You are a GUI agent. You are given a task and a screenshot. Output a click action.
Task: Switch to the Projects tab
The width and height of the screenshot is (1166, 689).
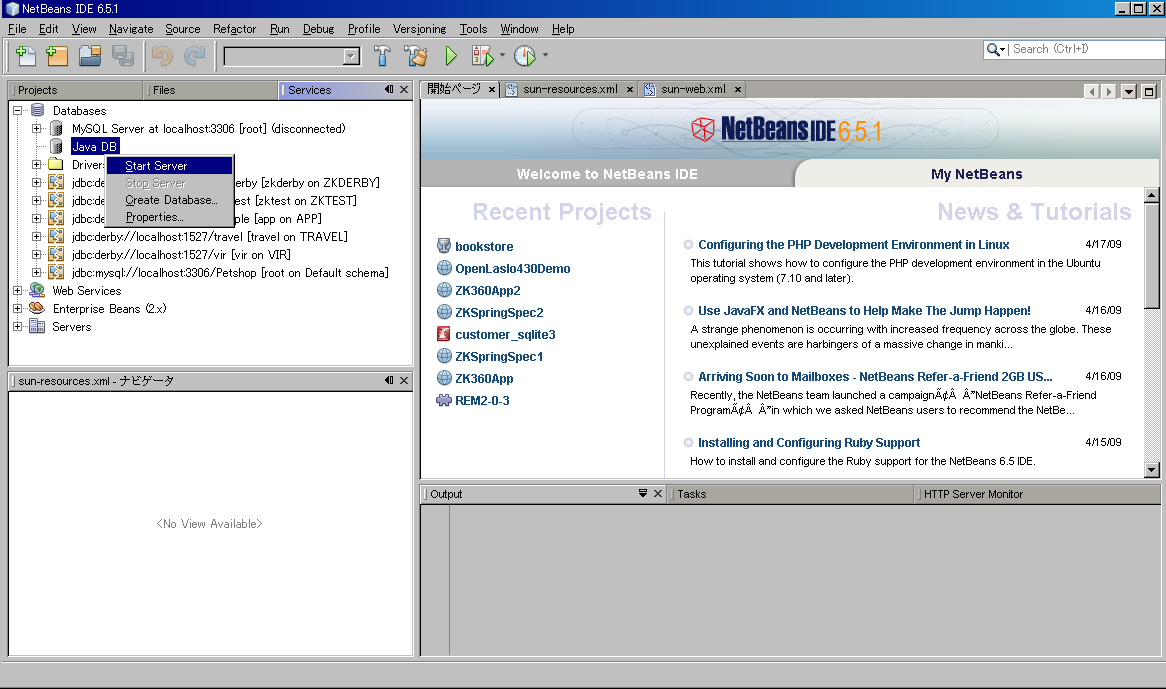tap(75, 90)
